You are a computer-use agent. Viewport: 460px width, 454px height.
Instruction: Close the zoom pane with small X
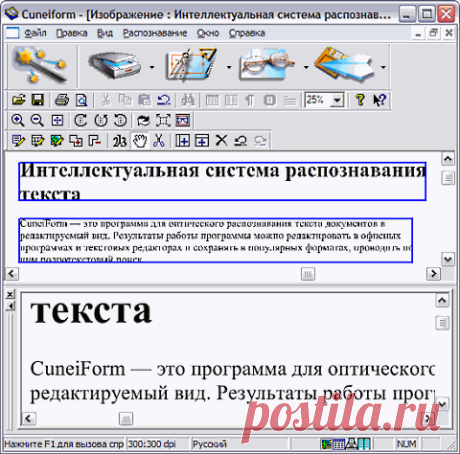click(x=10, y=294)
